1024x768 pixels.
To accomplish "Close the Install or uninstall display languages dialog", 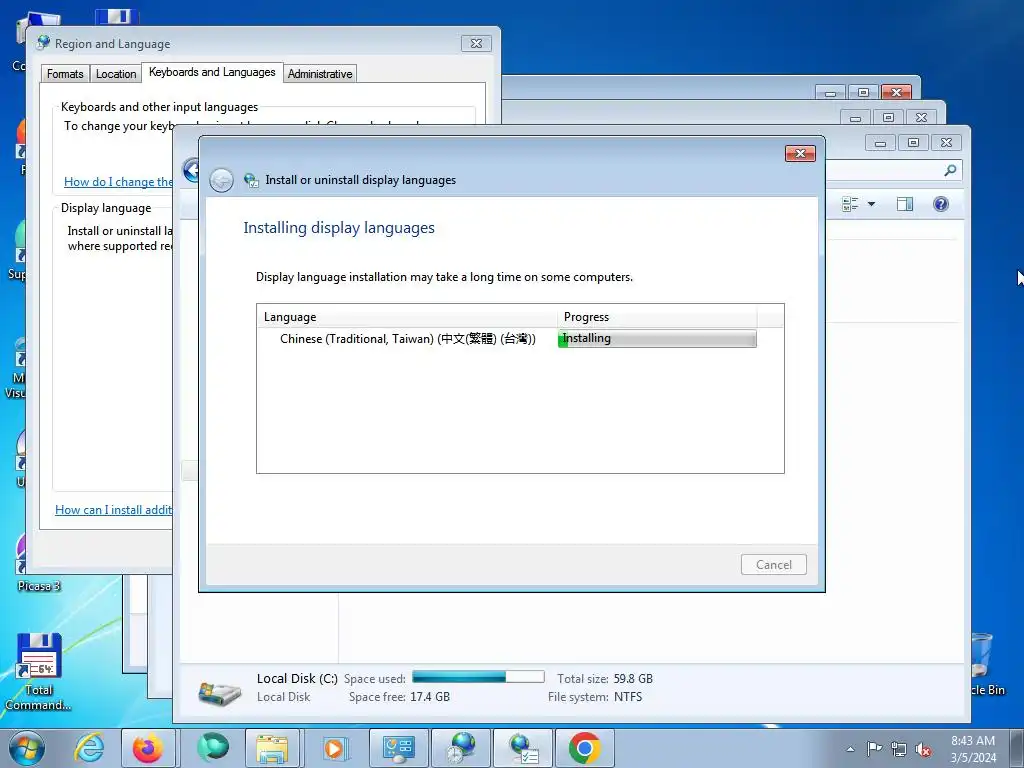I will [800, 153].
